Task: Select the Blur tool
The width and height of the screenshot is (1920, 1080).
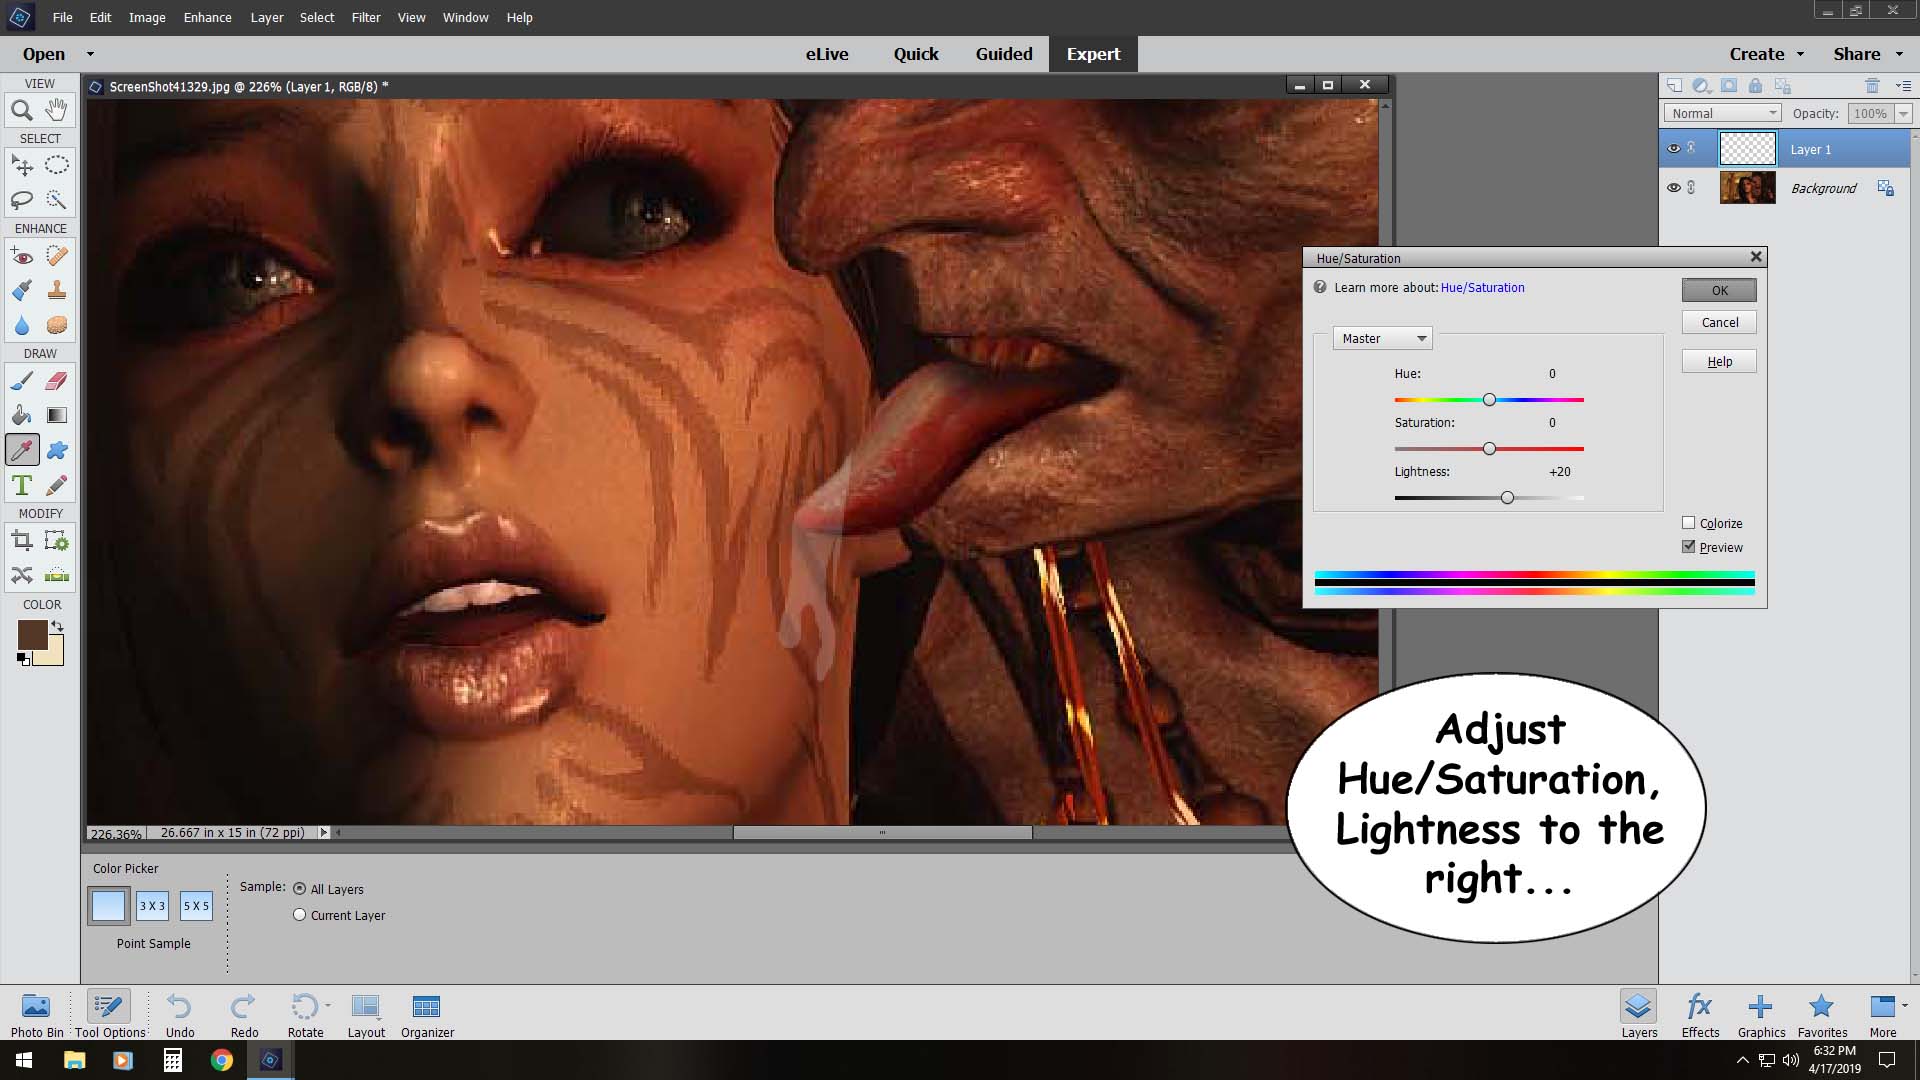Action: [x=22, y=326]
